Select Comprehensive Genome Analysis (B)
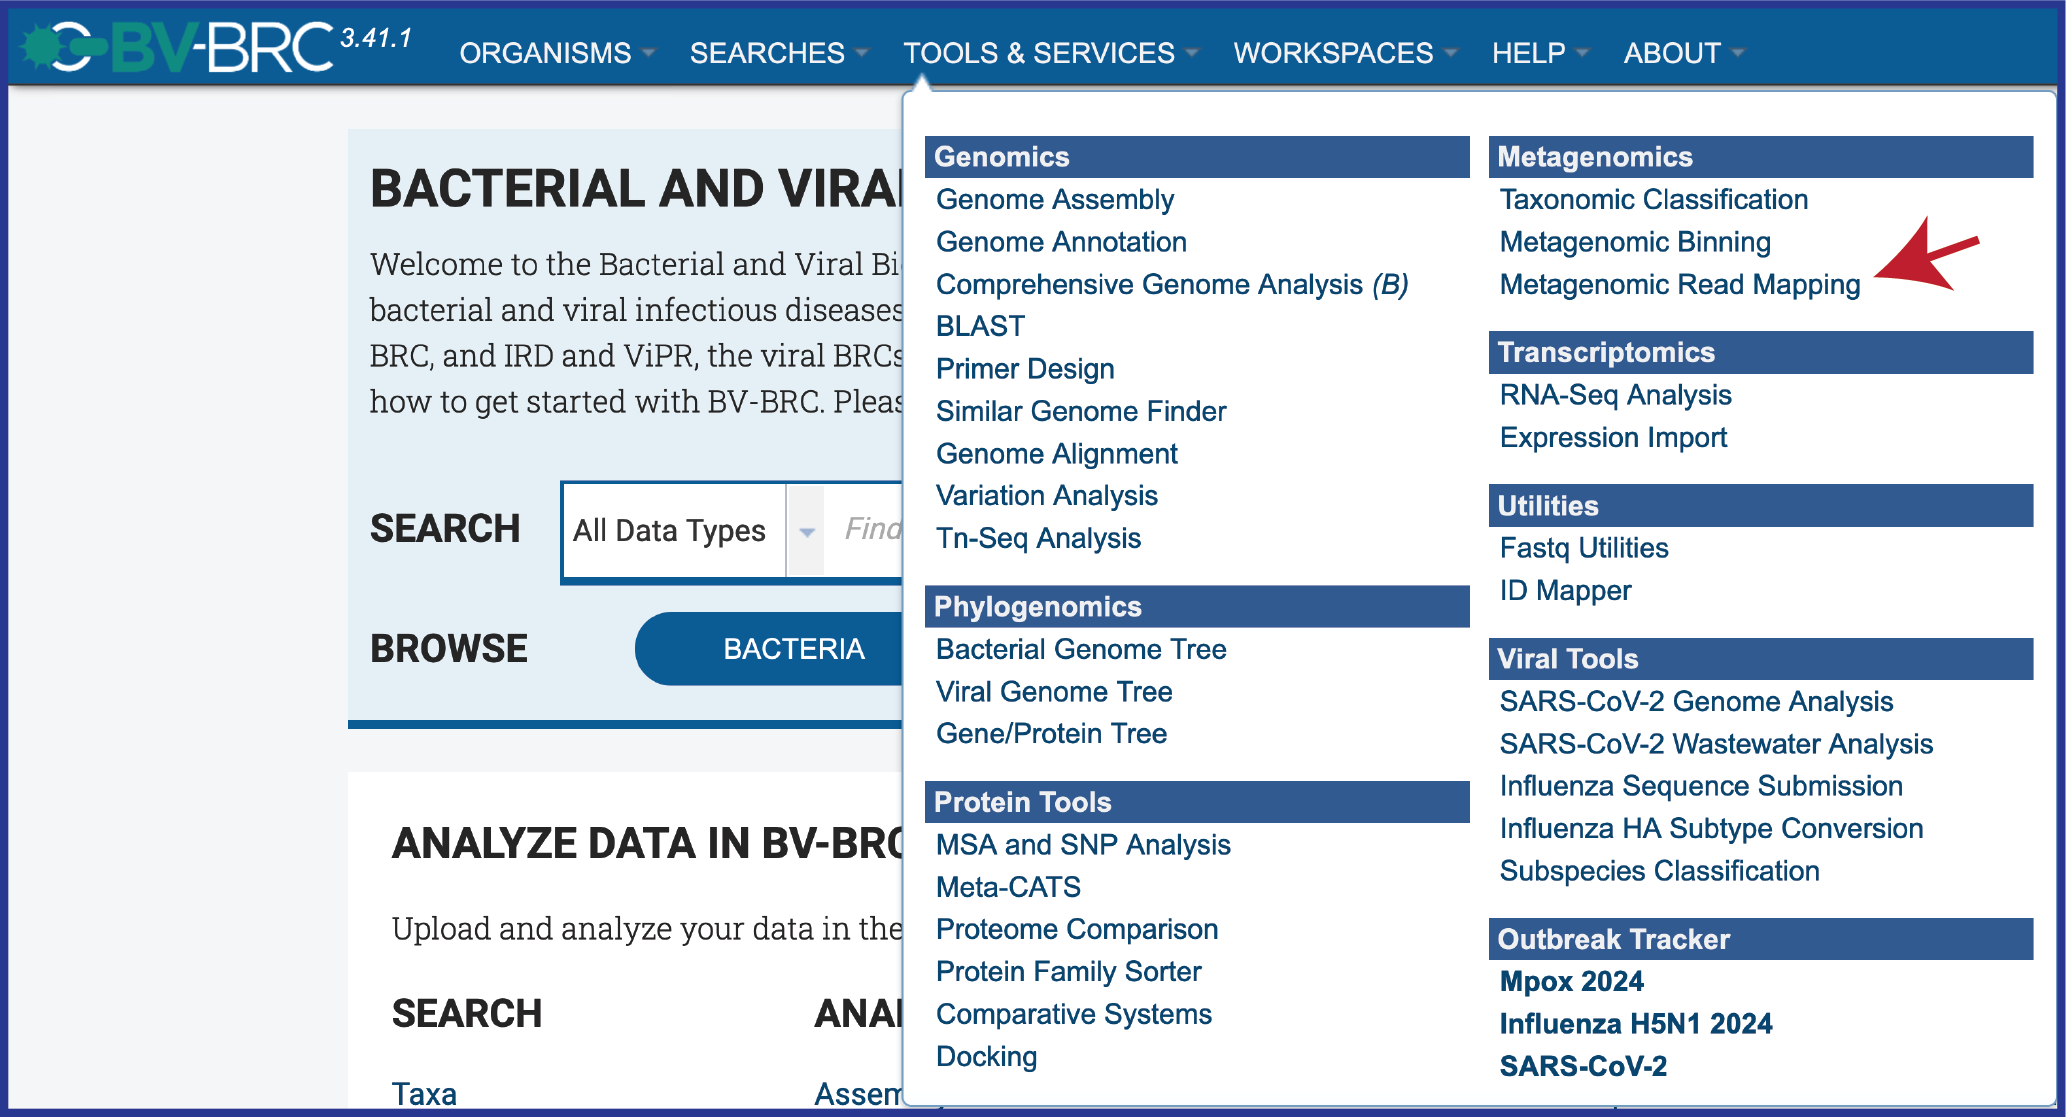Screen dimensions: 2066x1118 1172,285
